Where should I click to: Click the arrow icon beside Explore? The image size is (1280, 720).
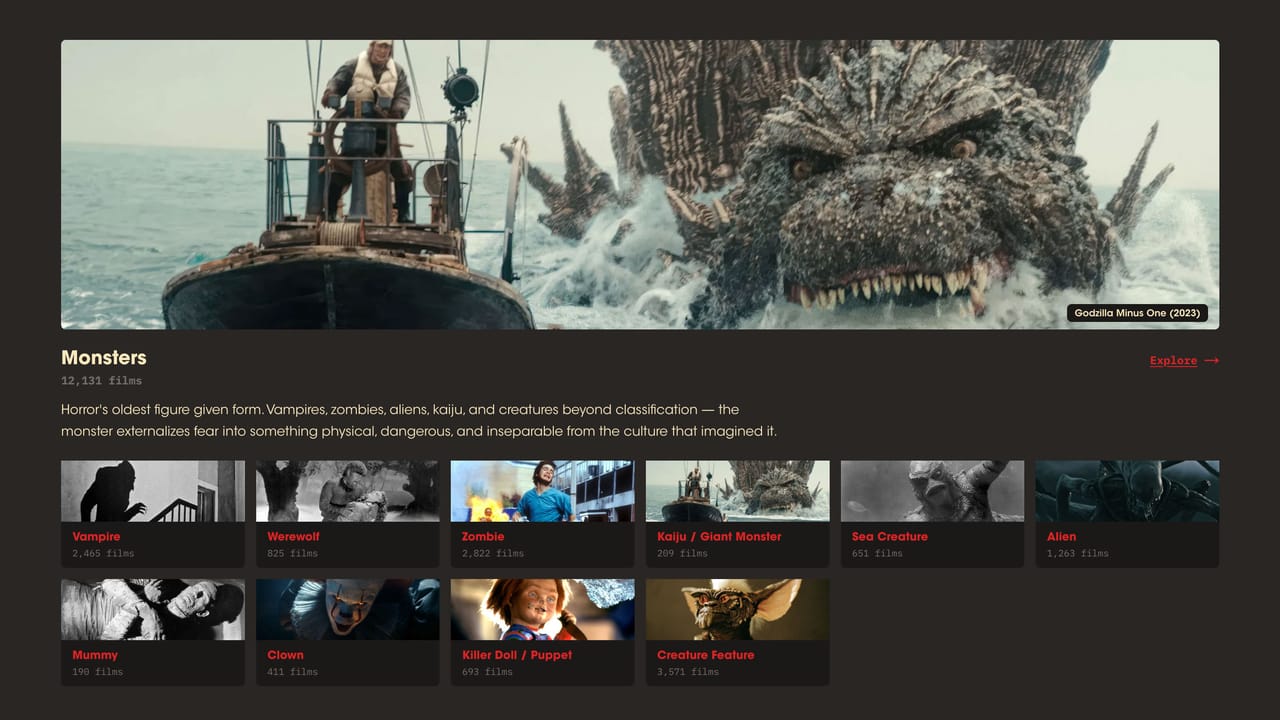[x=1212, y=361]
